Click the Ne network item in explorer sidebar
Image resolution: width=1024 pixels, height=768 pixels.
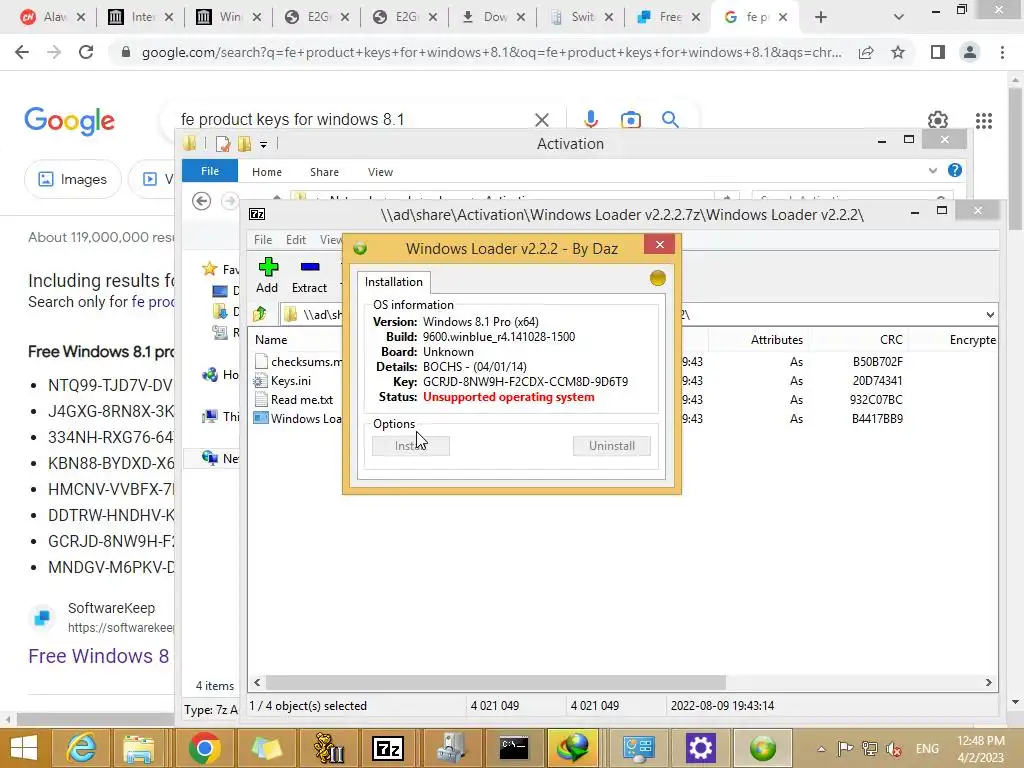pyautogui.click(x=220, y=458)
